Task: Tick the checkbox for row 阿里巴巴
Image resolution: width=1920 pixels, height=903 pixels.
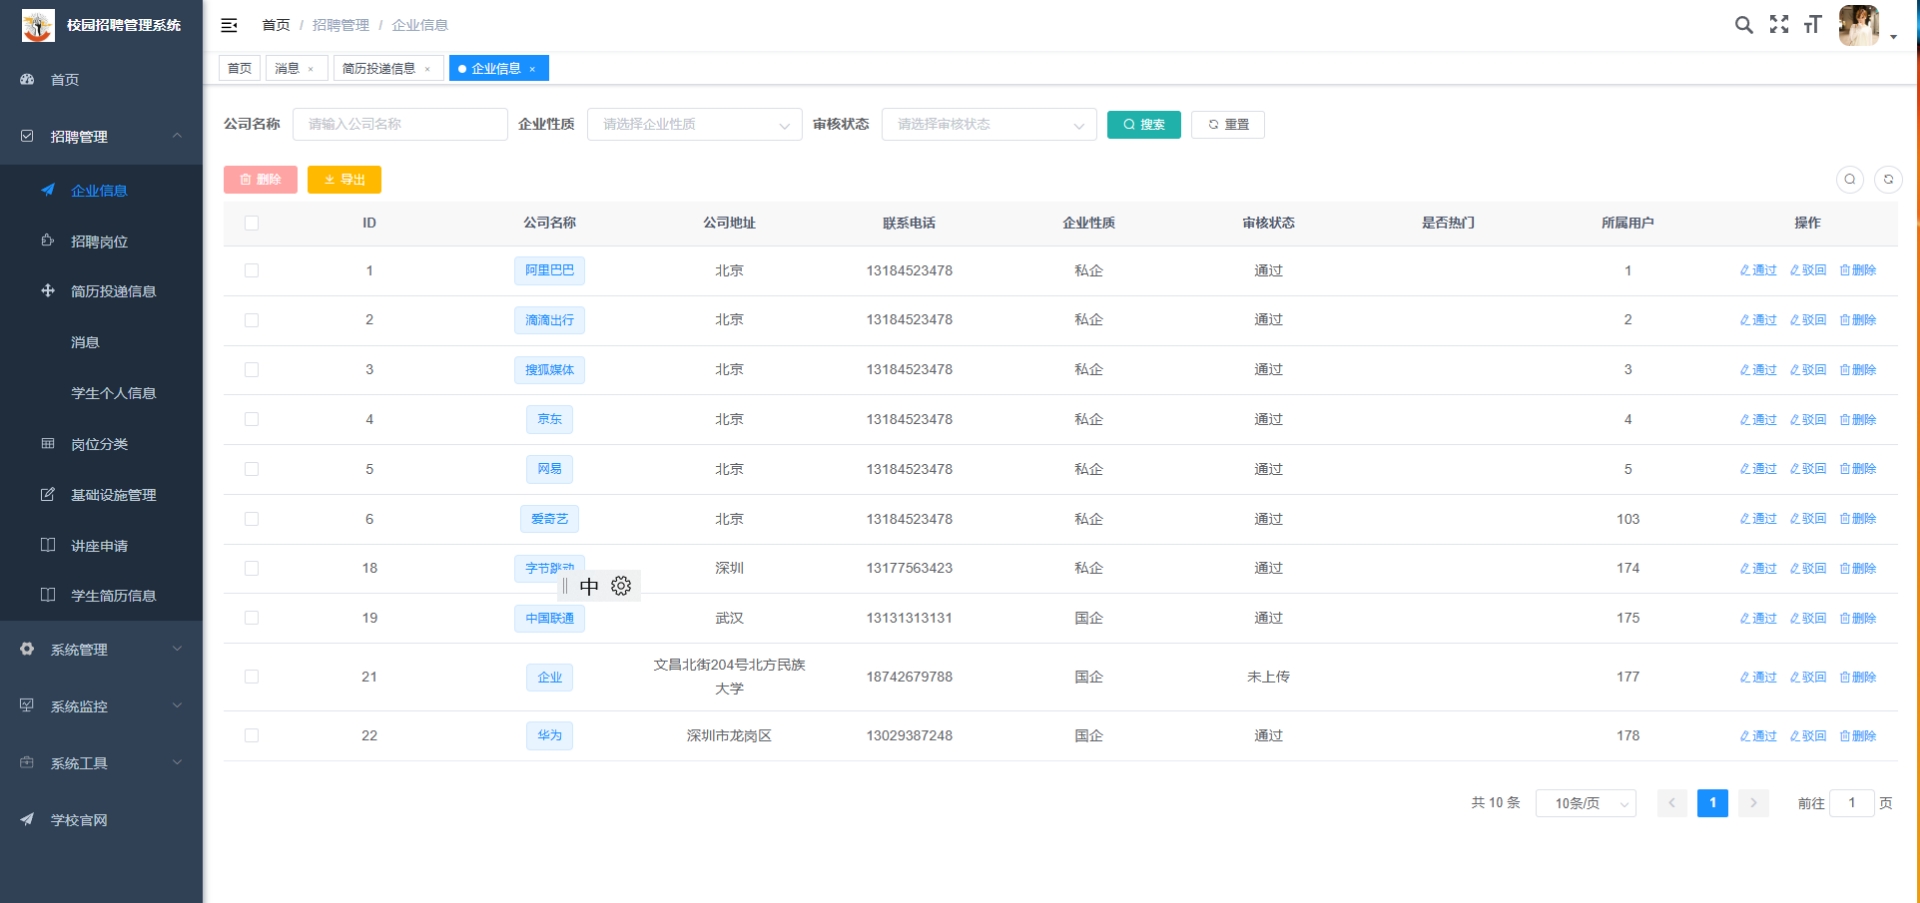Action: [x=251, y=271]
